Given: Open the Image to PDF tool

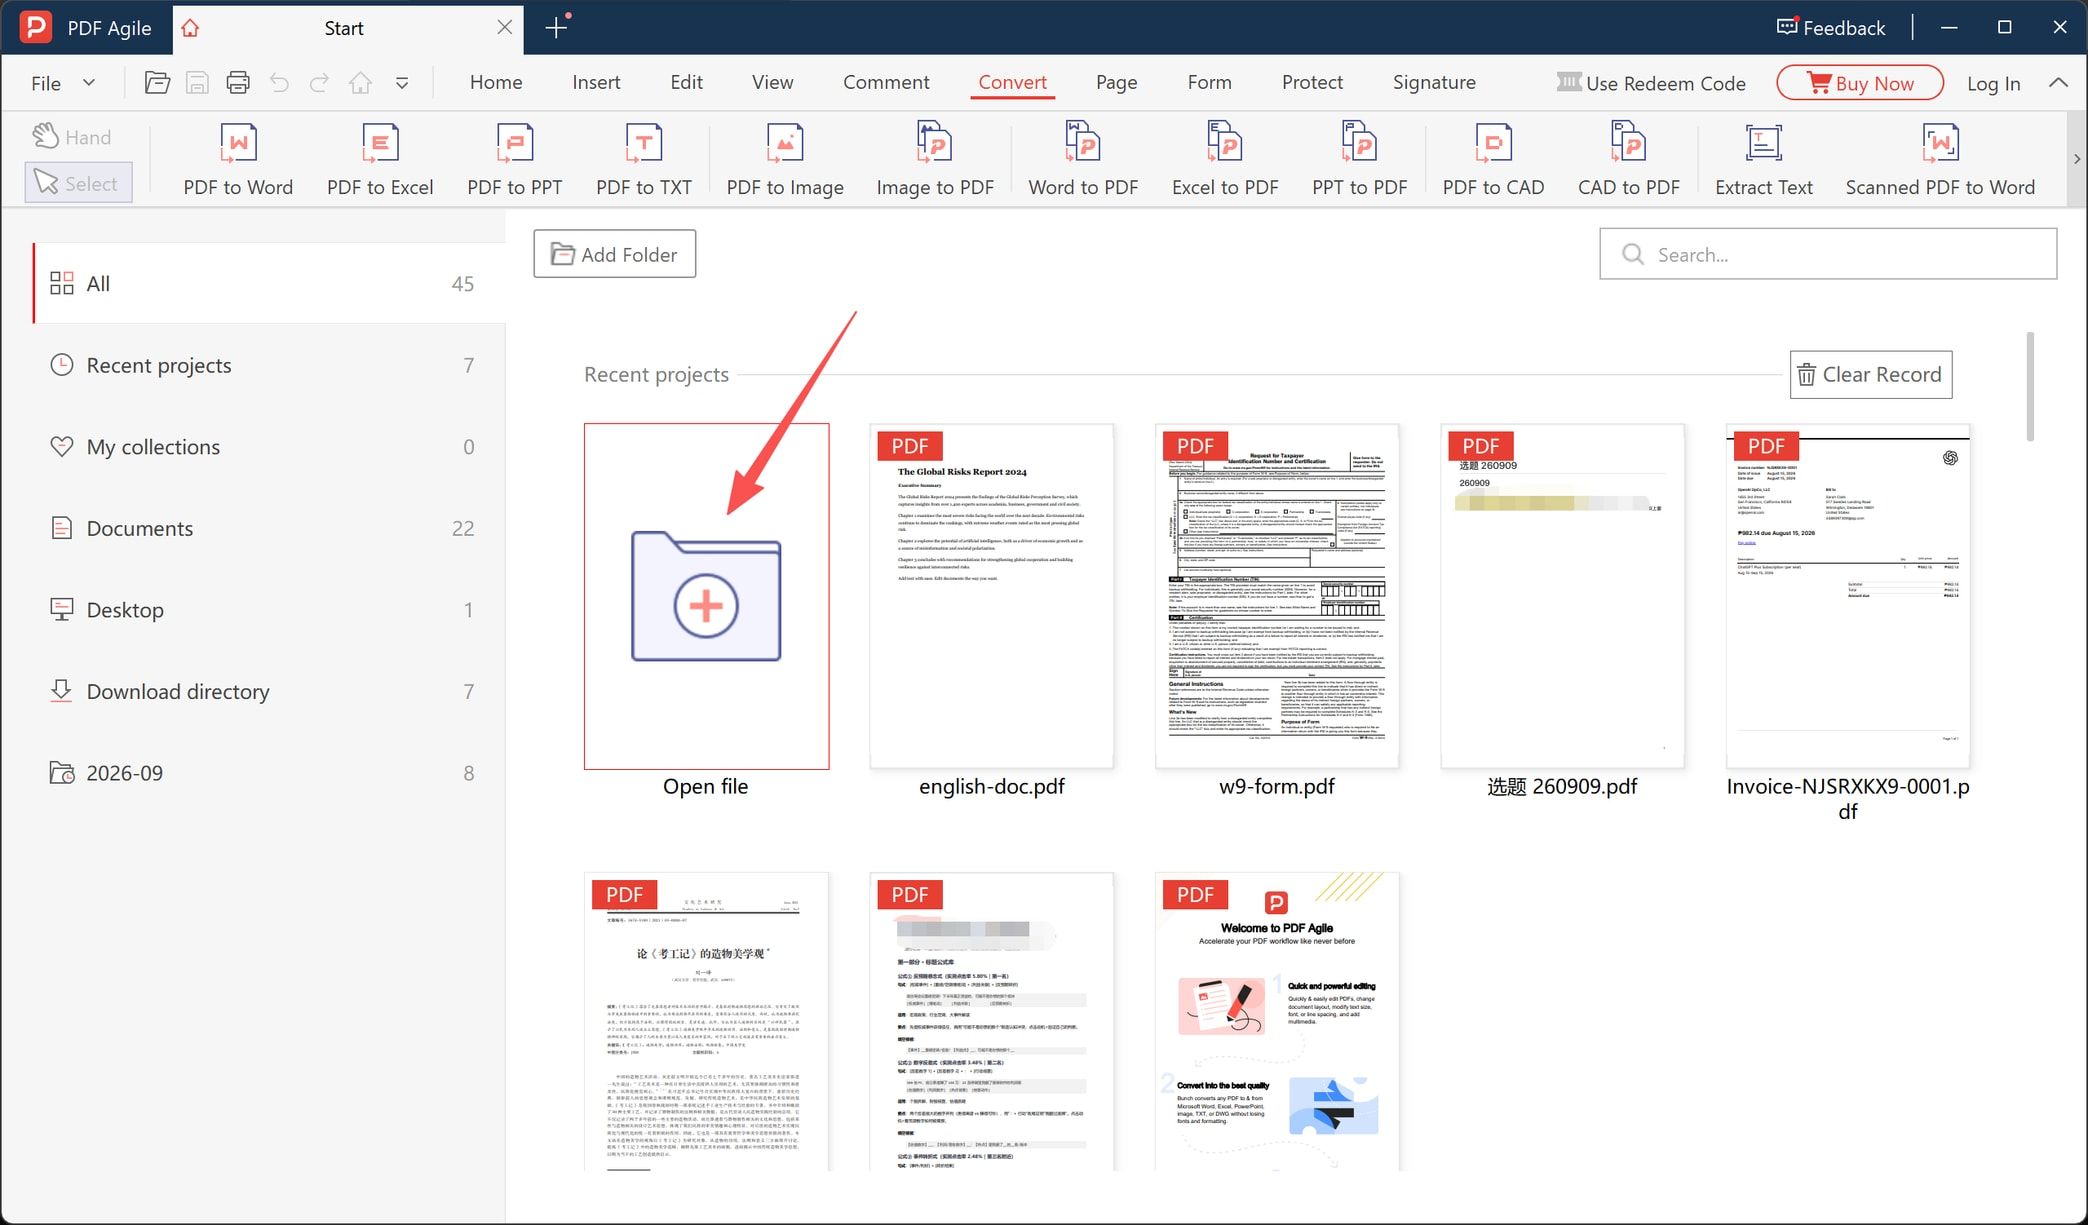Looking at the screenshot, I should 935,159.
